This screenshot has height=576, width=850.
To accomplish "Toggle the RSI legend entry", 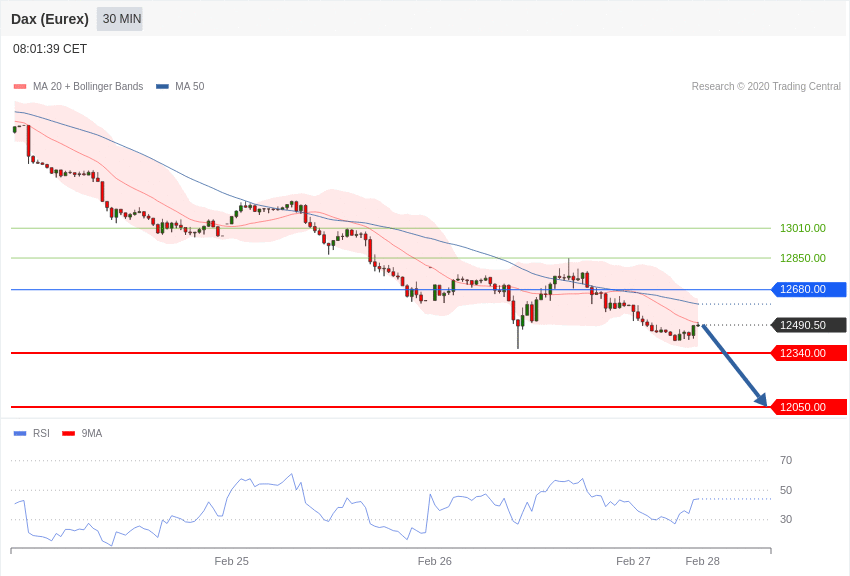I will (41, 433).
